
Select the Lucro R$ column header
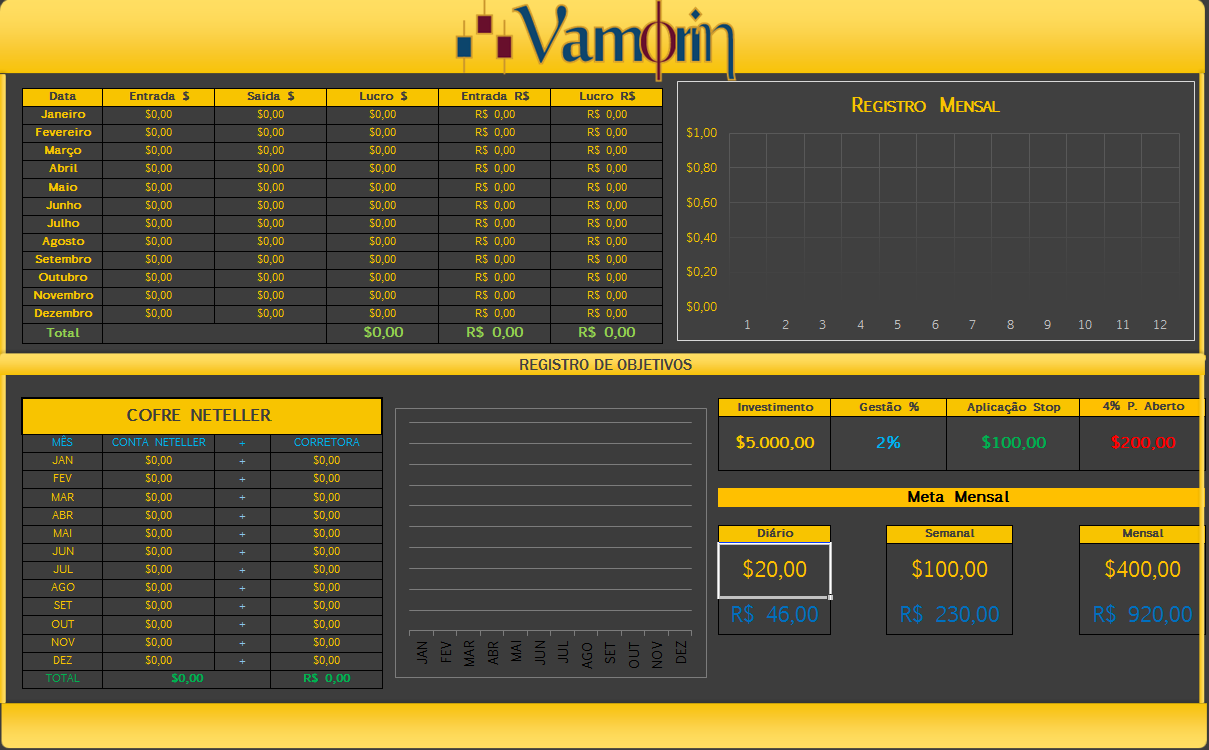pyautogui.click(x=607, y=97)
